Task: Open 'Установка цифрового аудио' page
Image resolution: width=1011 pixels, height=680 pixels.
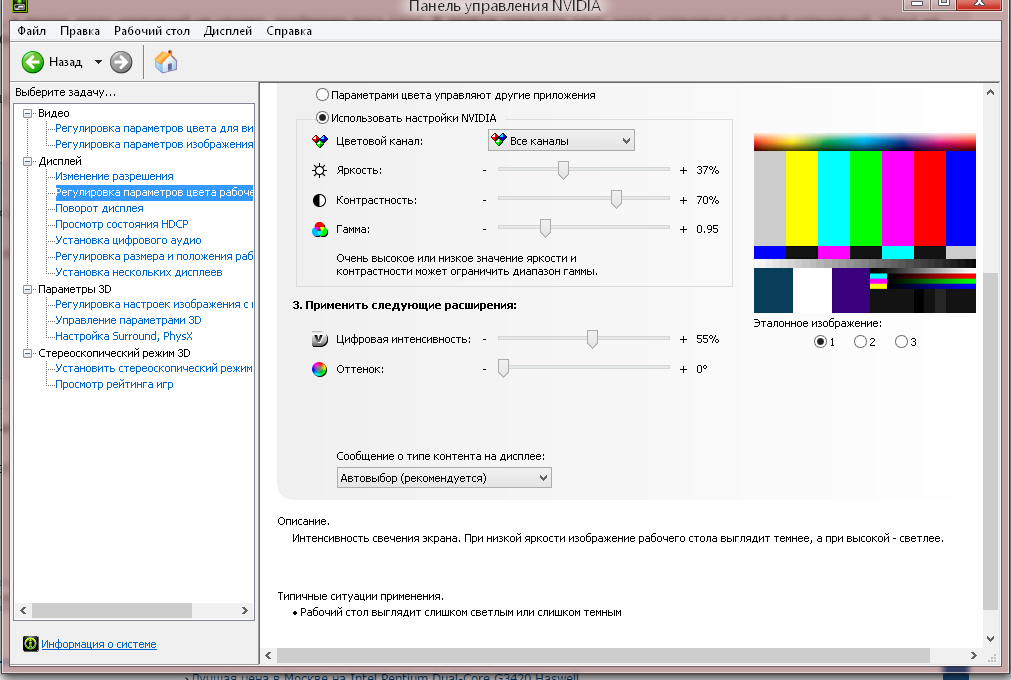Action: (x=128, y=240)
